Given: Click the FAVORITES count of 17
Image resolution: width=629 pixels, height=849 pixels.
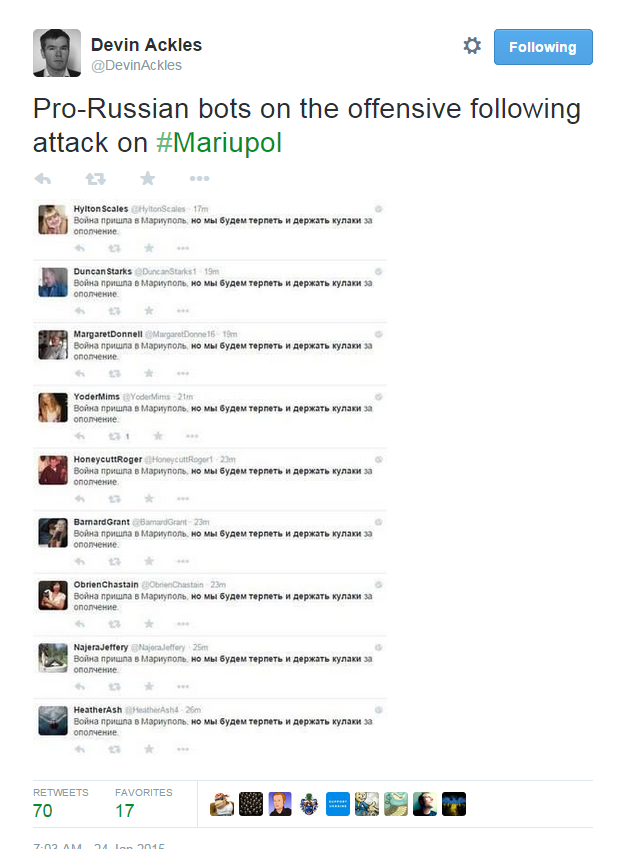Looking at the screenshot, I should click(125, 811).
